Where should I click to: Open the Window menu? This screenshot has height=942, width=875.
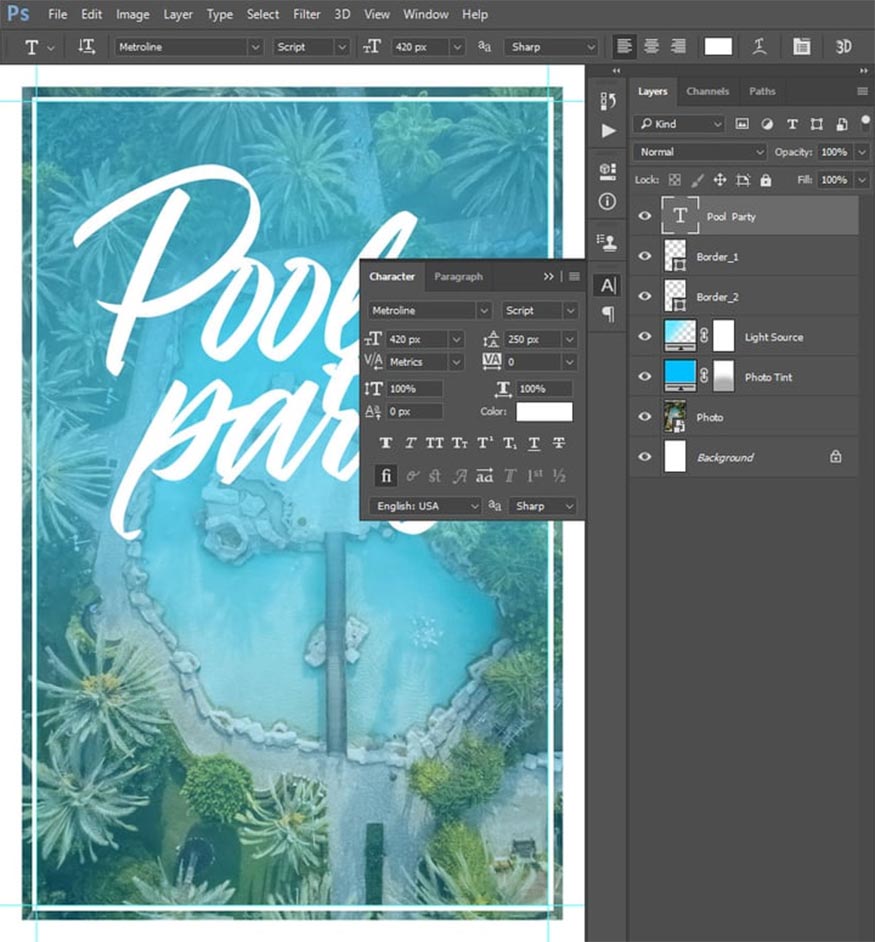(425, 14)
